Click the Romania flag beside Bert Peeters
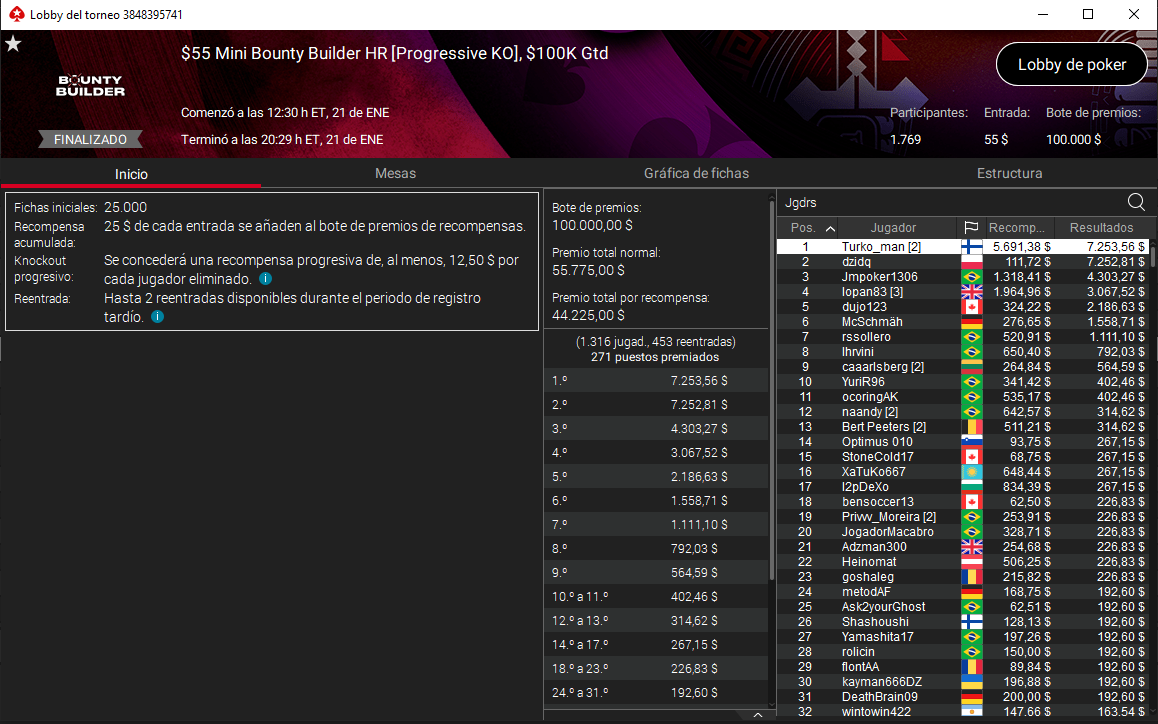The width and height of the screenshot is (1158, 724). pos(971,427)
